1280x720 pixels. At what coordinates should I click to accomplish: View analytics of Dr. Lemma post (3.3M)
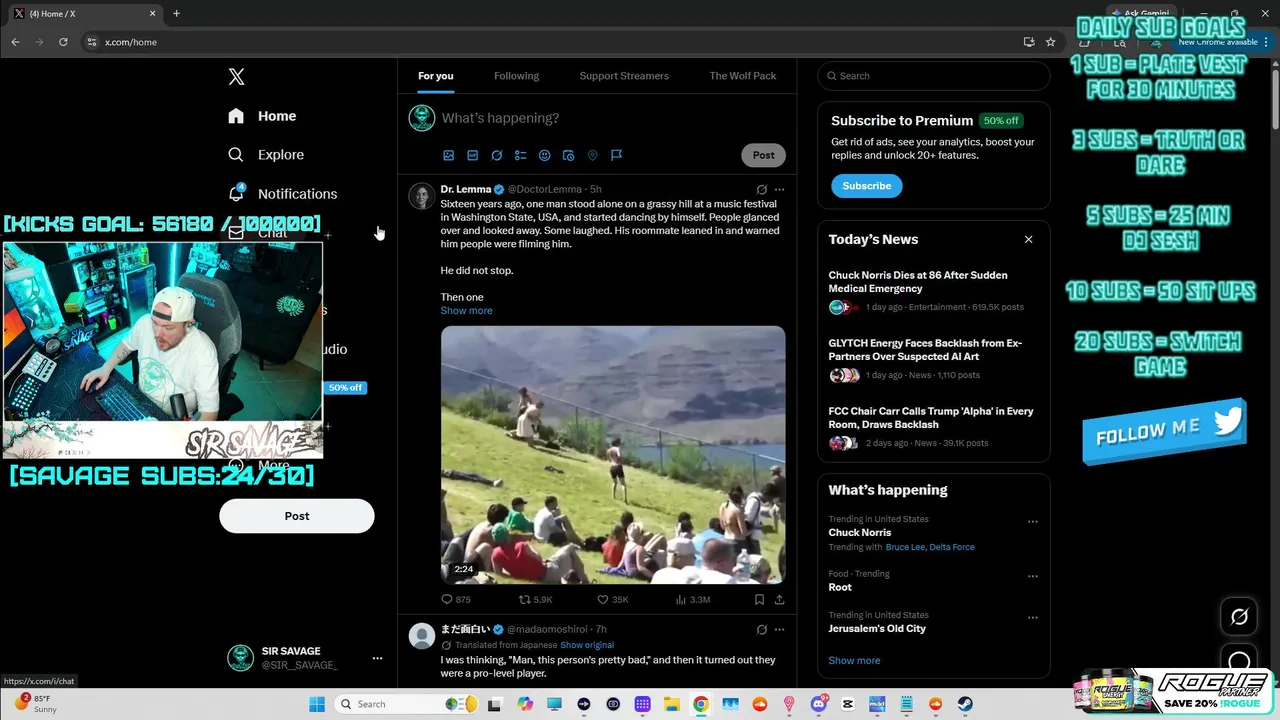(693, 600)
